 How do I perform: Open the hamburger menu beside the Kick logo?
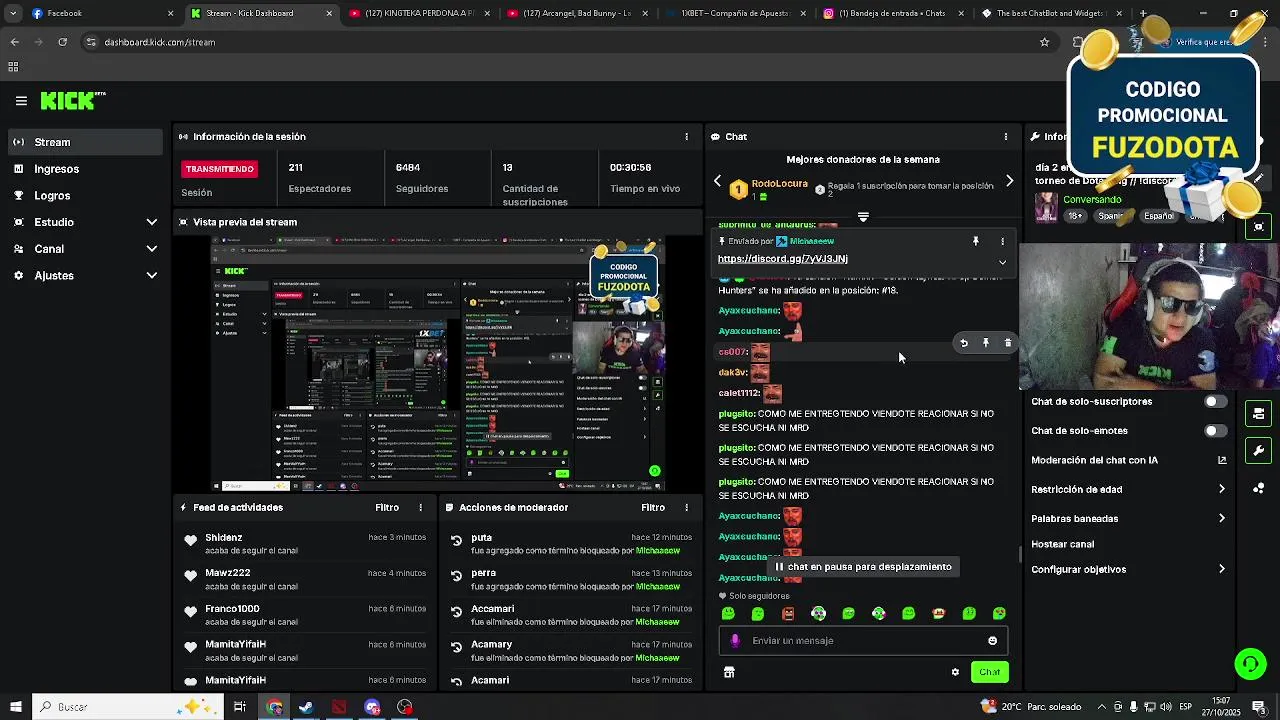[21, 100]
